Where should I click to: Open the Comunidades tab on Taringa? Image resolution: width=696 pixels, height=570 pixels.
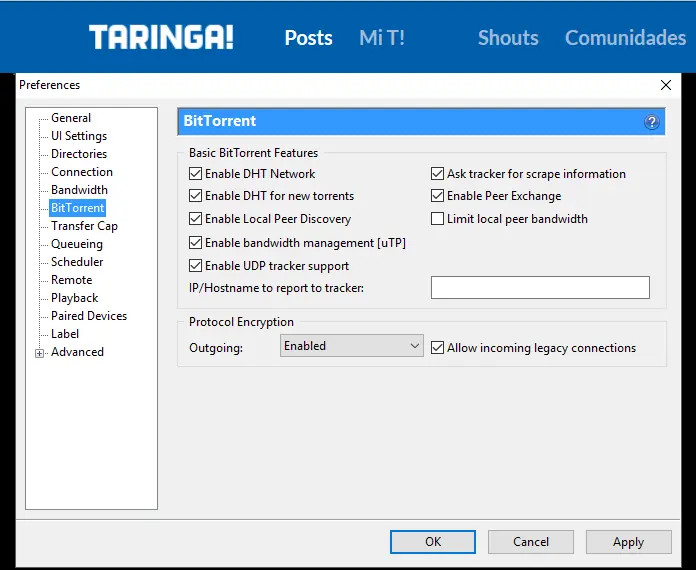click(625, 38)
